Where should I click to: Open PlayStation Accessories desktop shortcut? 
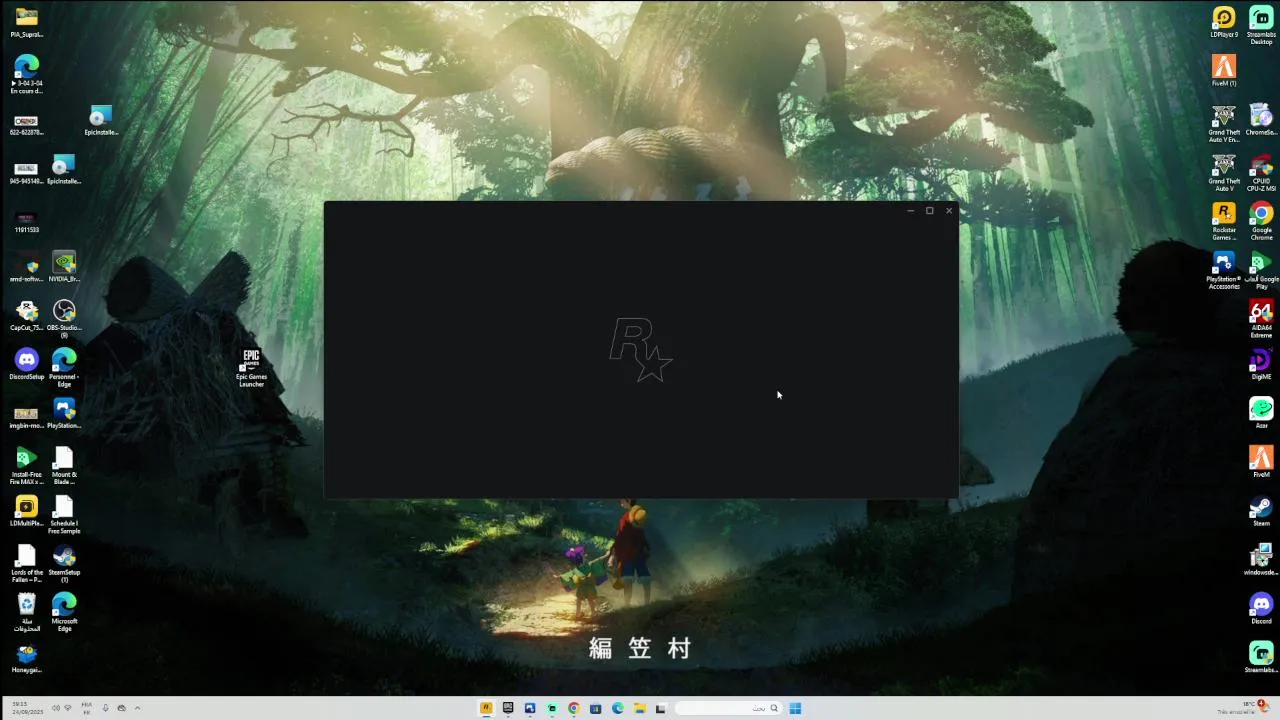tap(1224, 271)
